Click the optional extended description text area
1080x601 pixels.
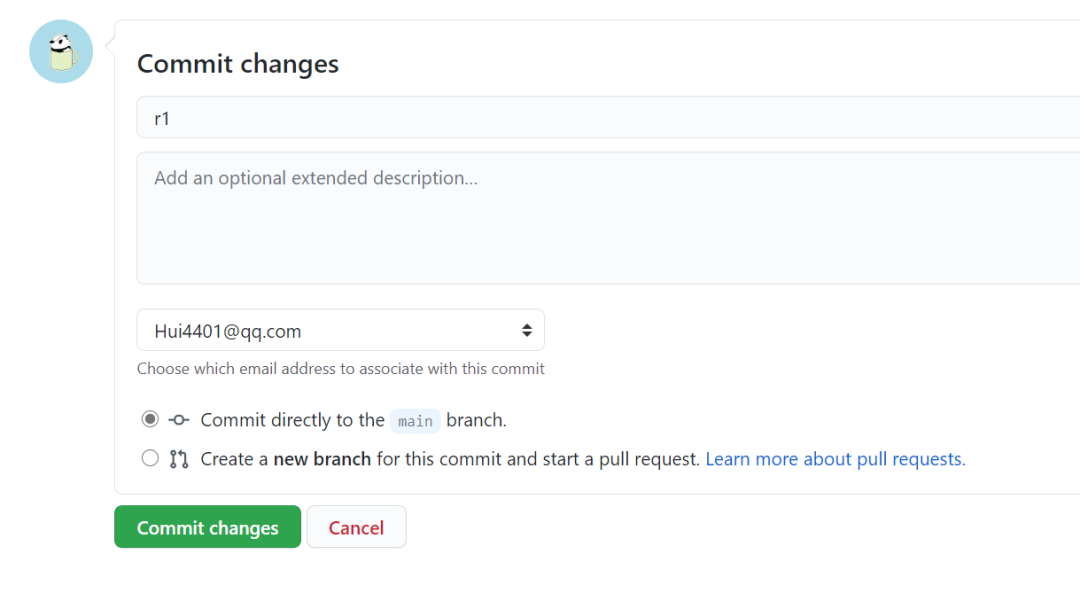click(608, 218)
